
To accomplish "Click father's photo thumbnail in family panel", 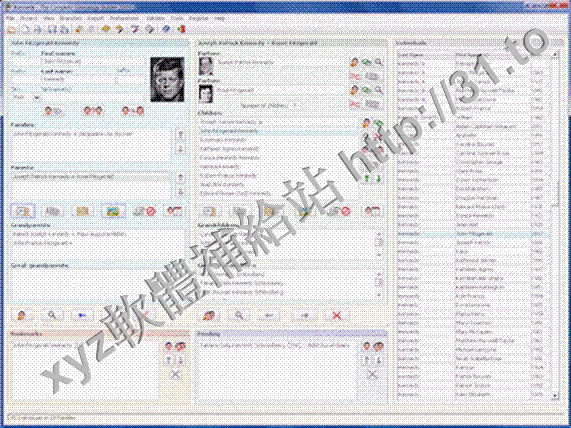I will (206, 66).
